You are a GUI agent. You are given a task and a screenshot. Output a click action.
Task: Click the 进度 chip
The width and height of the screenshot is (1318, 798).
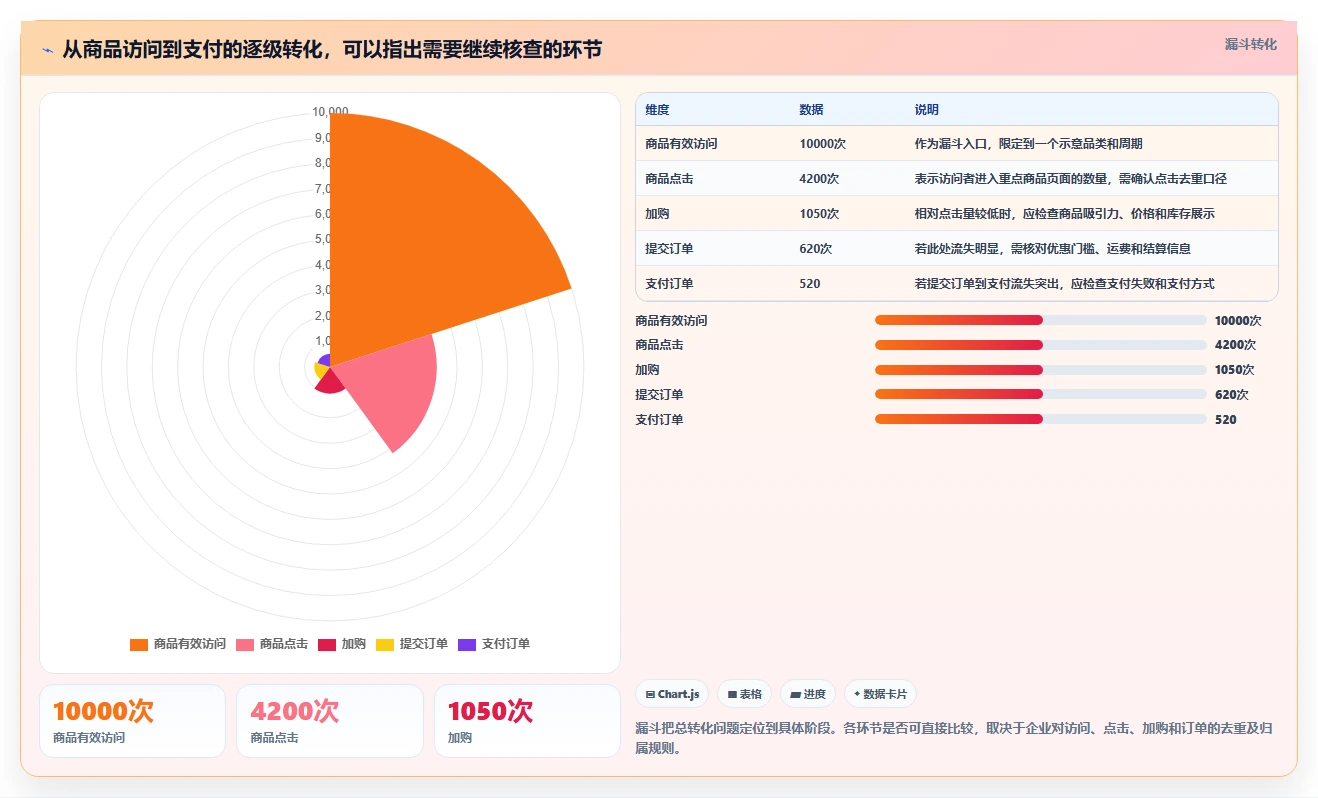pos(808,694)
